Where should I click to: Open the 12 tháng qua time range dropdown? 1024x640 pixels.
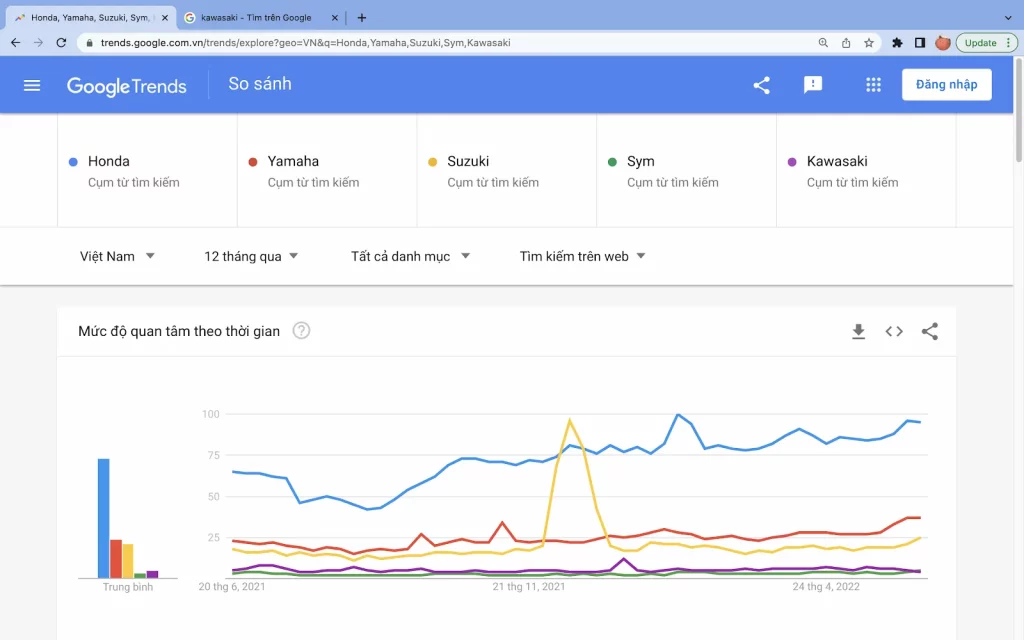(x=251, y=256)
